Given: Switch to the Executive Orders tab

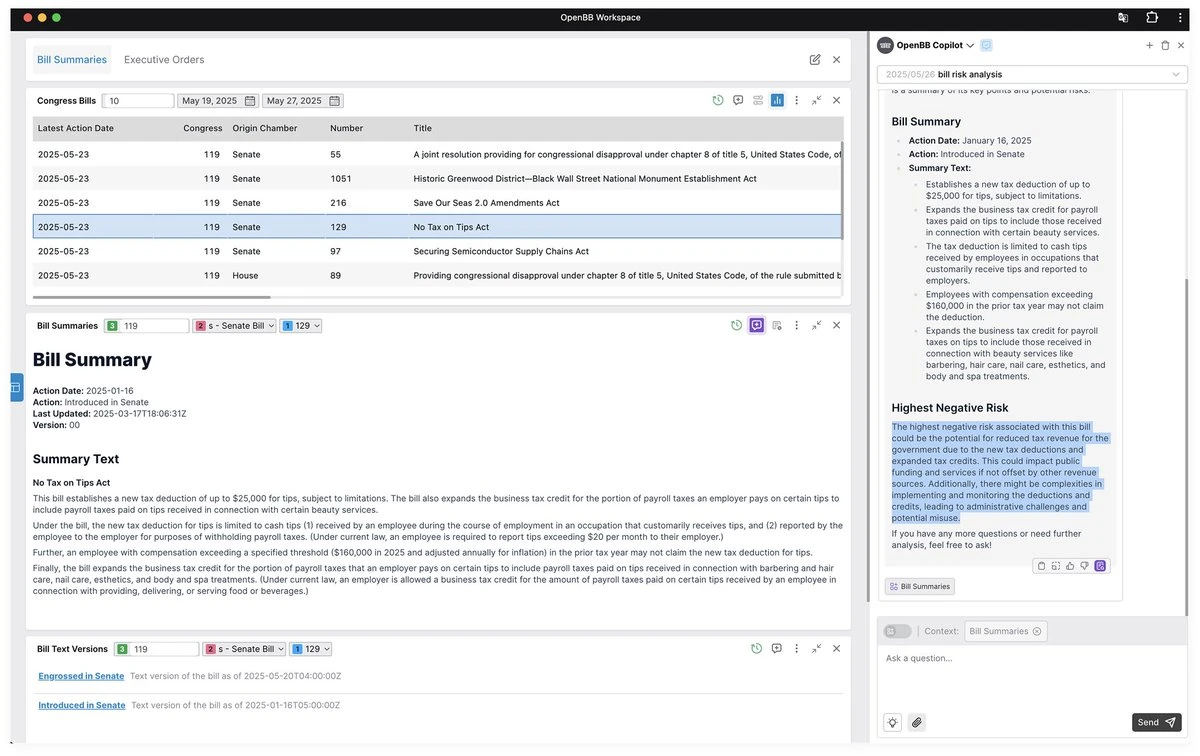Looking at the screenshot, I should point(164,60).
